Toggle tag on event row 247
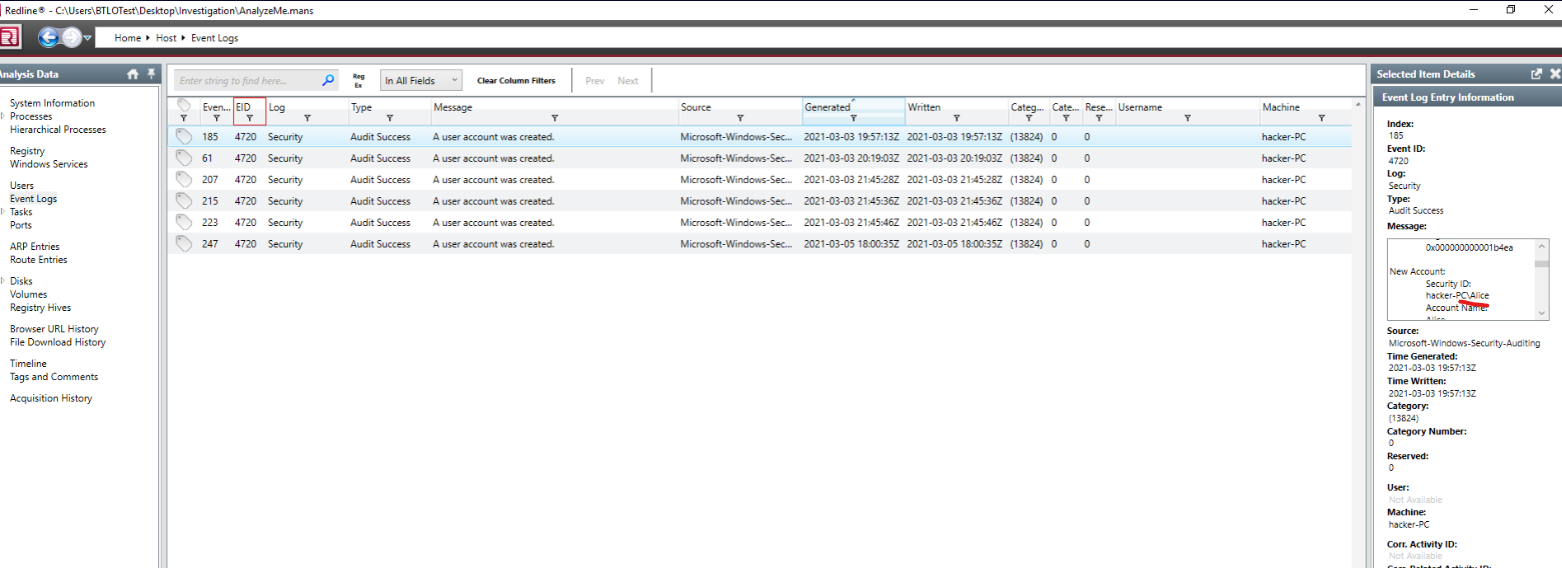1562x568 pixels. (183, 244)
